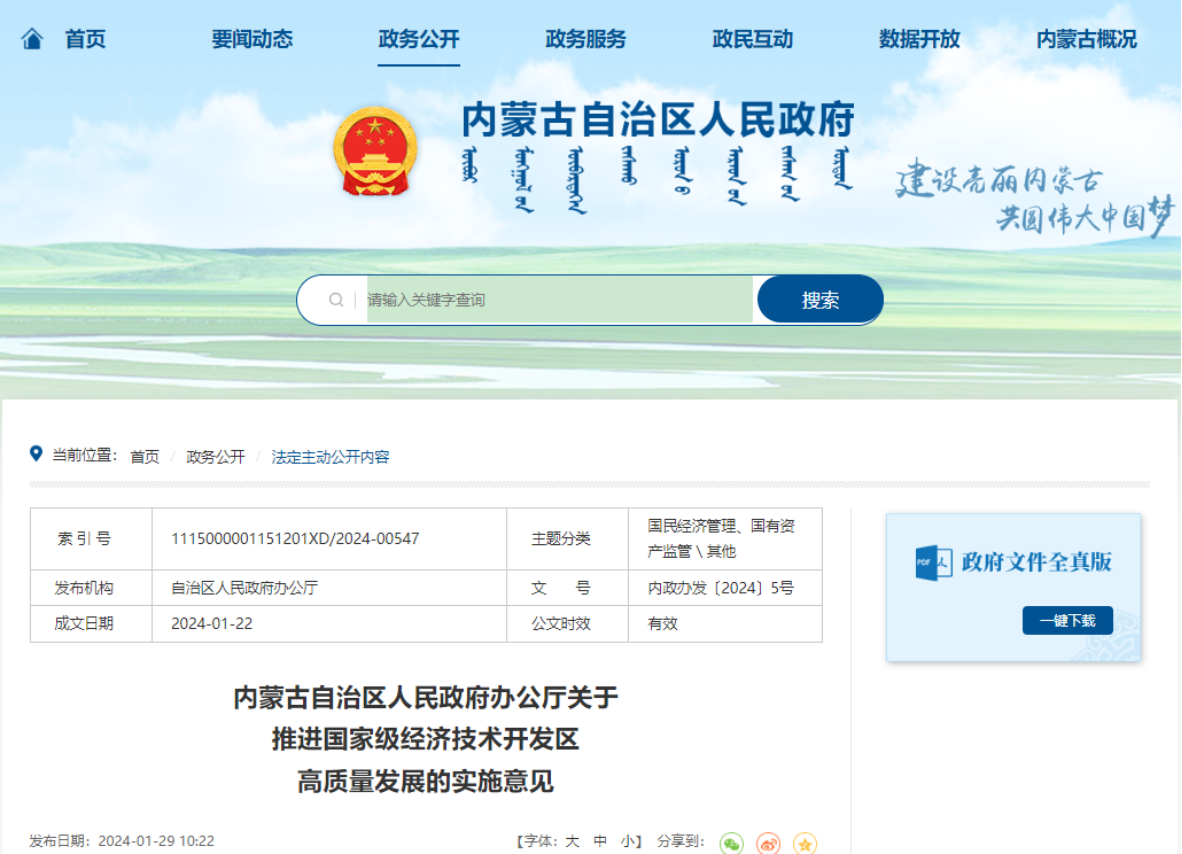Click the 有效 validity cell
Image resolution: width=1182 pixels, height=854 pixels.
coord(663,624)
